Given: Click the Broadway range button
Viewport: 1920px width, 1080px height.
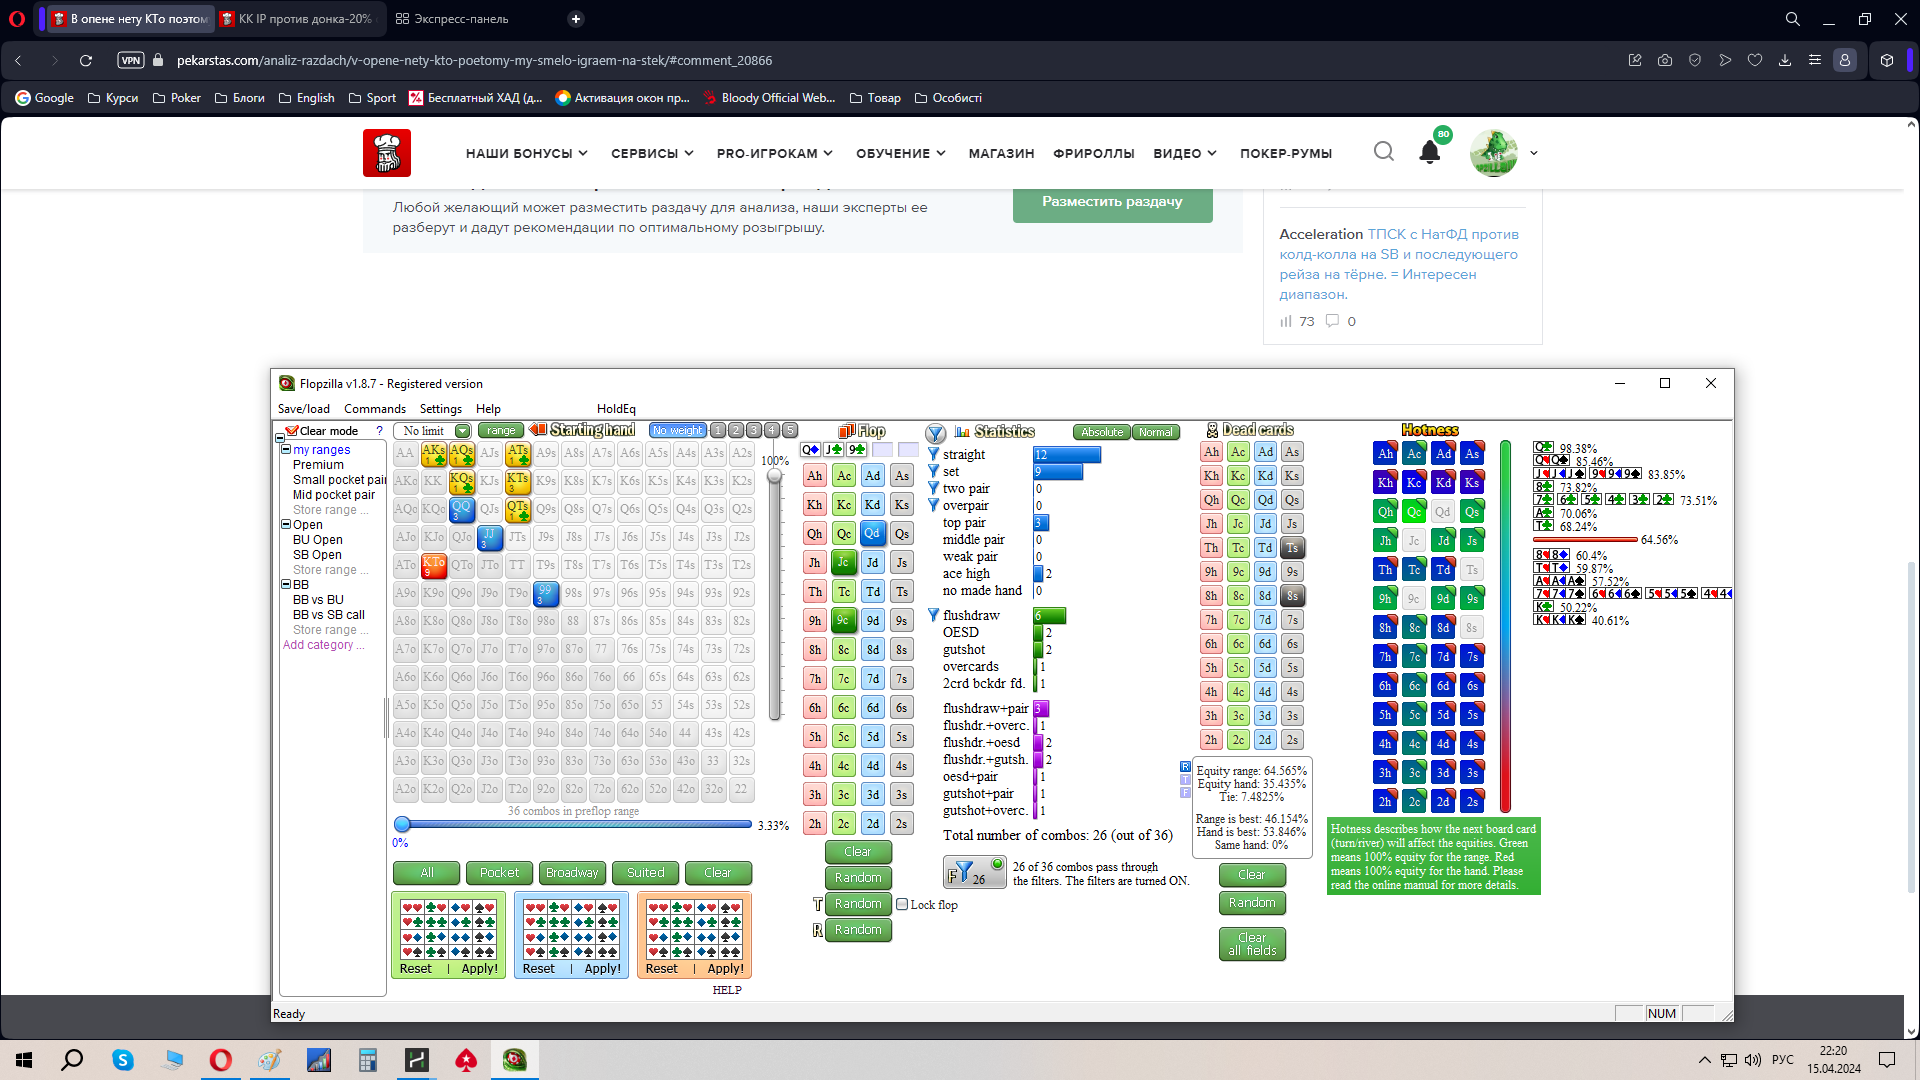Looking at the screenshot, I should pos(572,873).
